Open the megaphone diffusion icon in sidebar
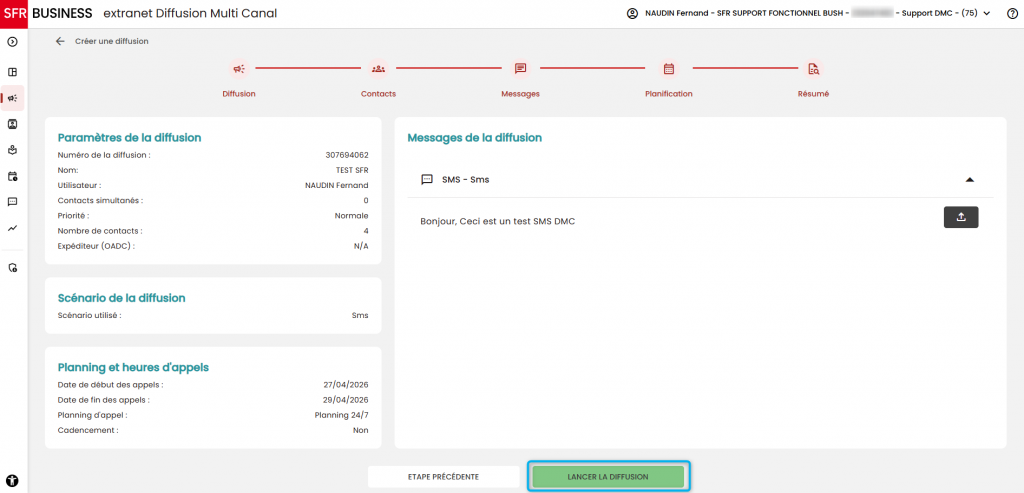The image size is (1024, 493). pos(12,98)
